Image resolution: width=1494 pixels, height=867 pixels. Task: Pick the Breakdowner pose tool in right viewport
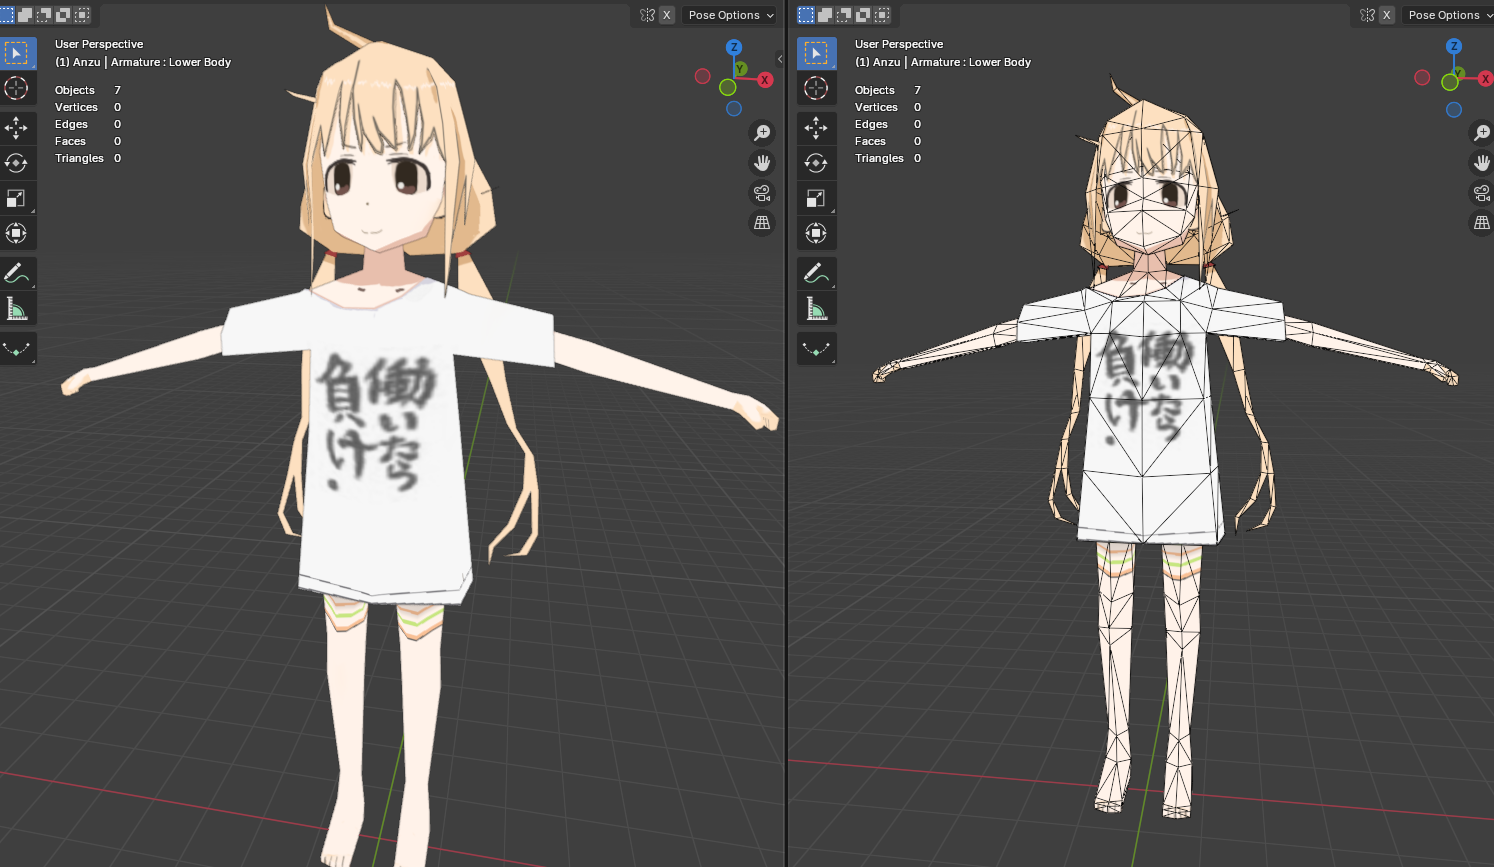tap(816, 348)
